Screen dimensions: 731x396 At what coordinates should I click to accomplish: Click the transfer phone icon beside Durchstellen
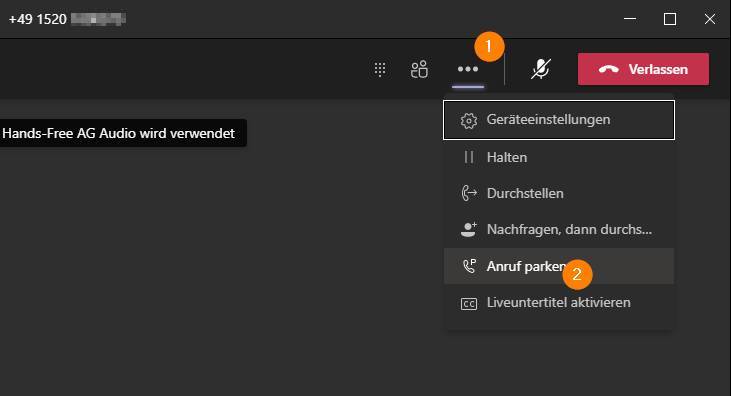(x=469, y=193)
